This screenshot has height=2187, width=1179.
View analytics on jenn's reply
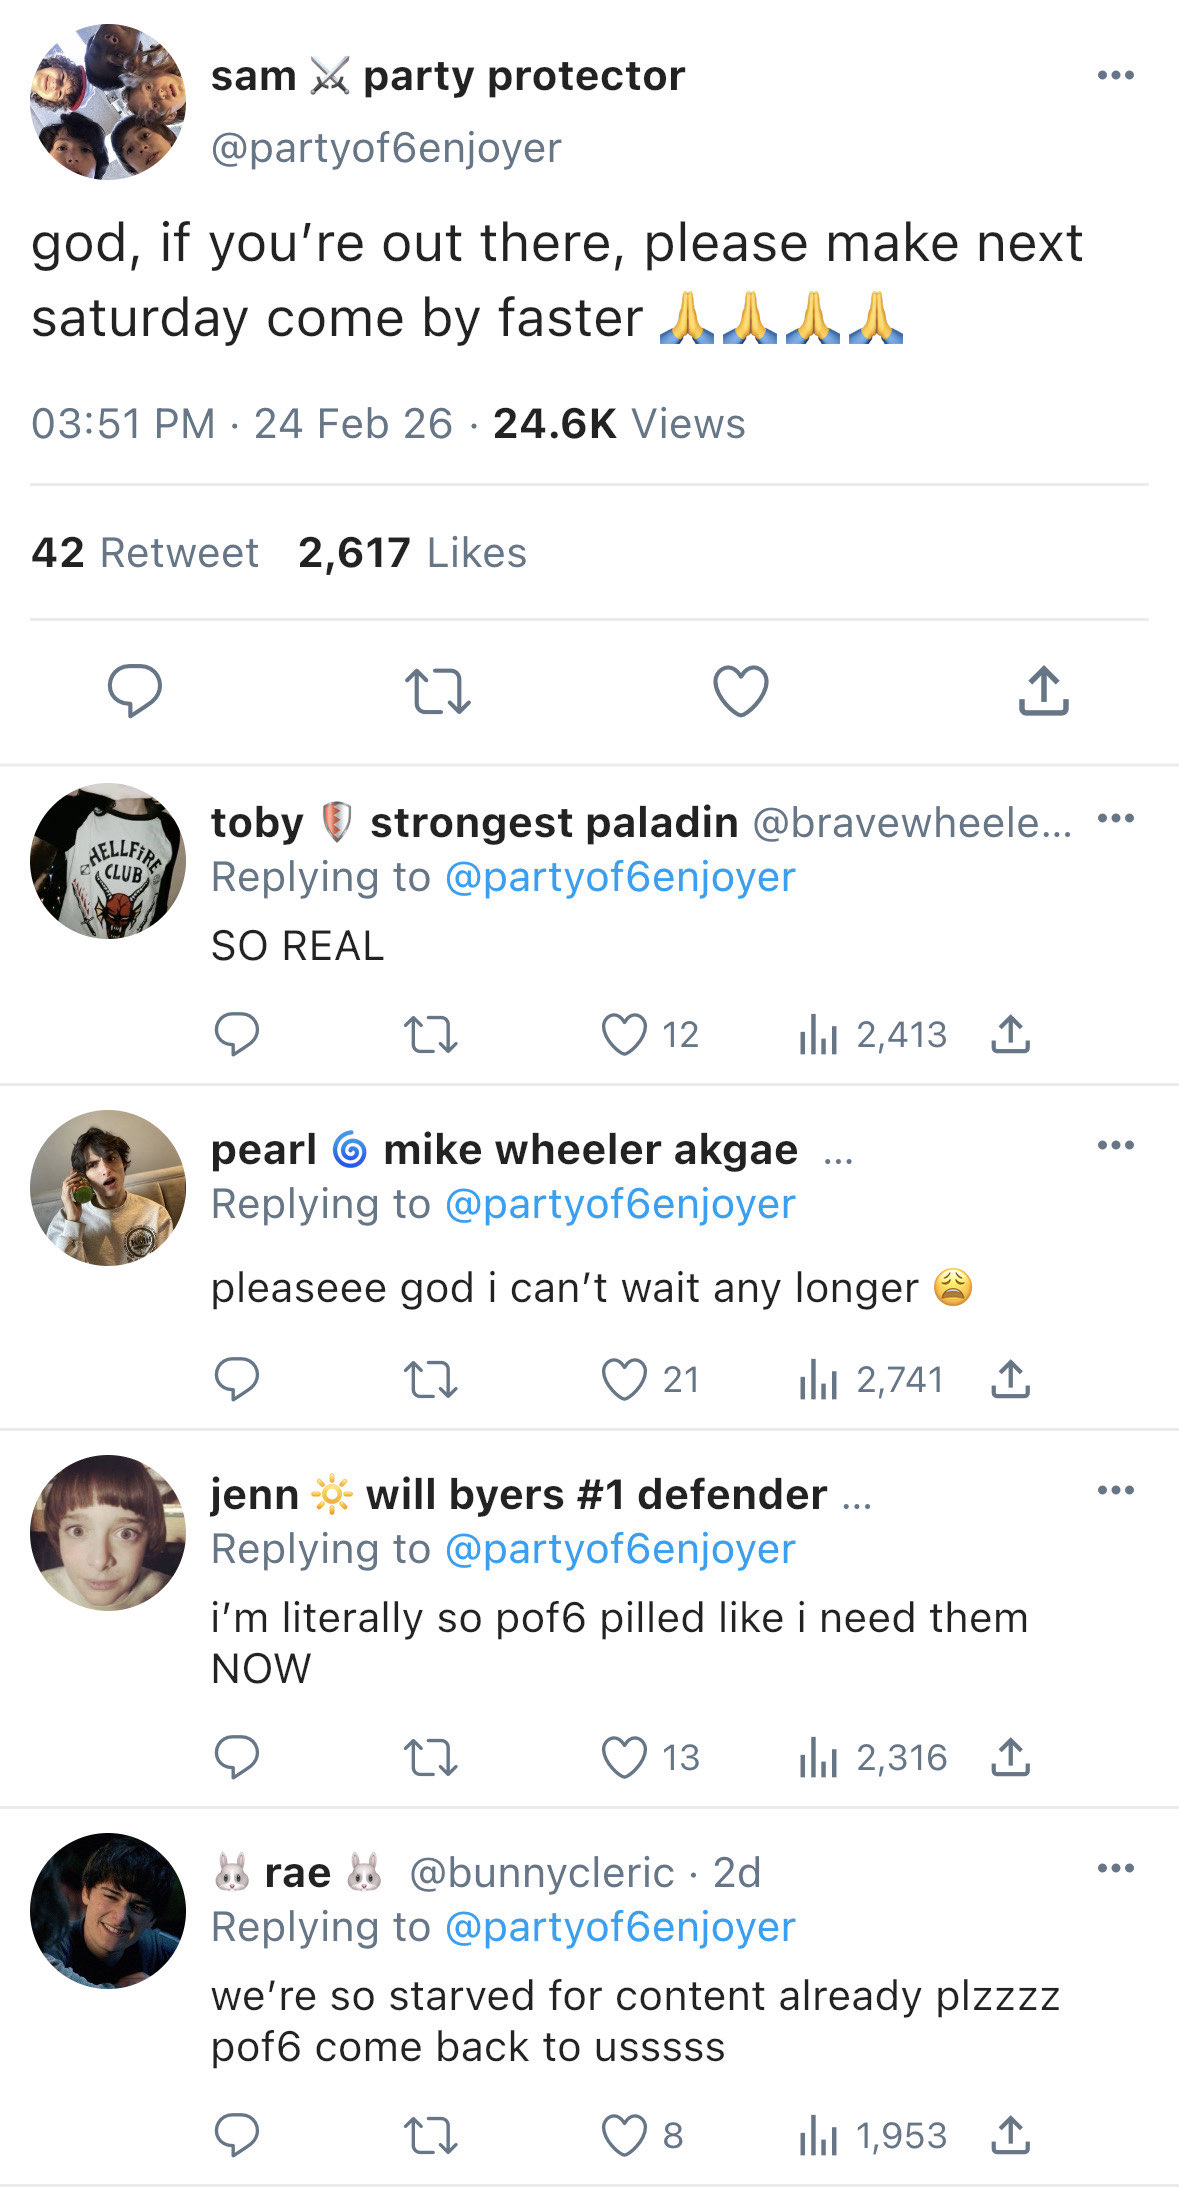[x=818, y=1758]
